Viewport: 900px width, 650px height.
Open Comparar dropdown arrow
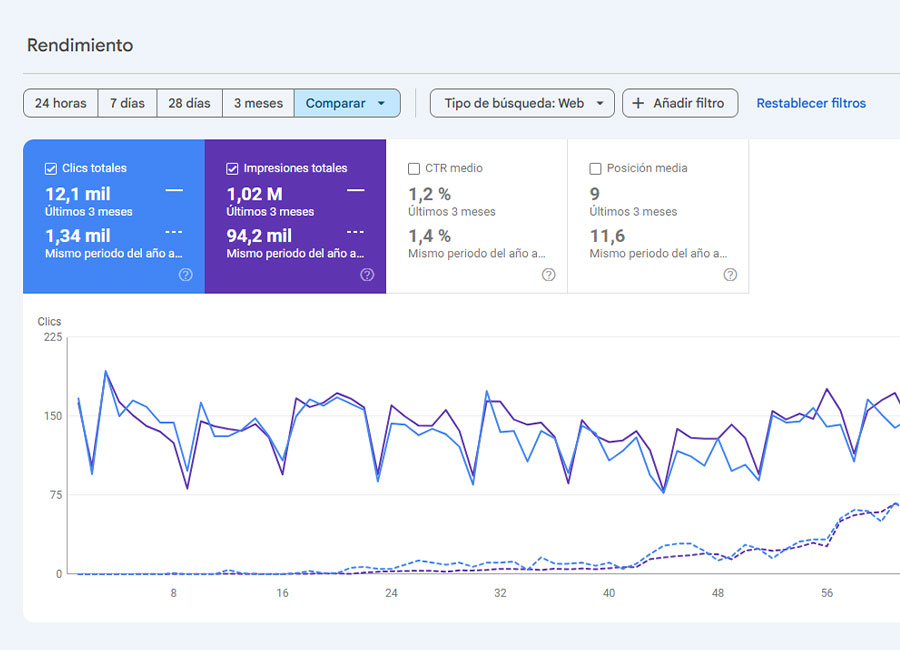click(381, 103)
